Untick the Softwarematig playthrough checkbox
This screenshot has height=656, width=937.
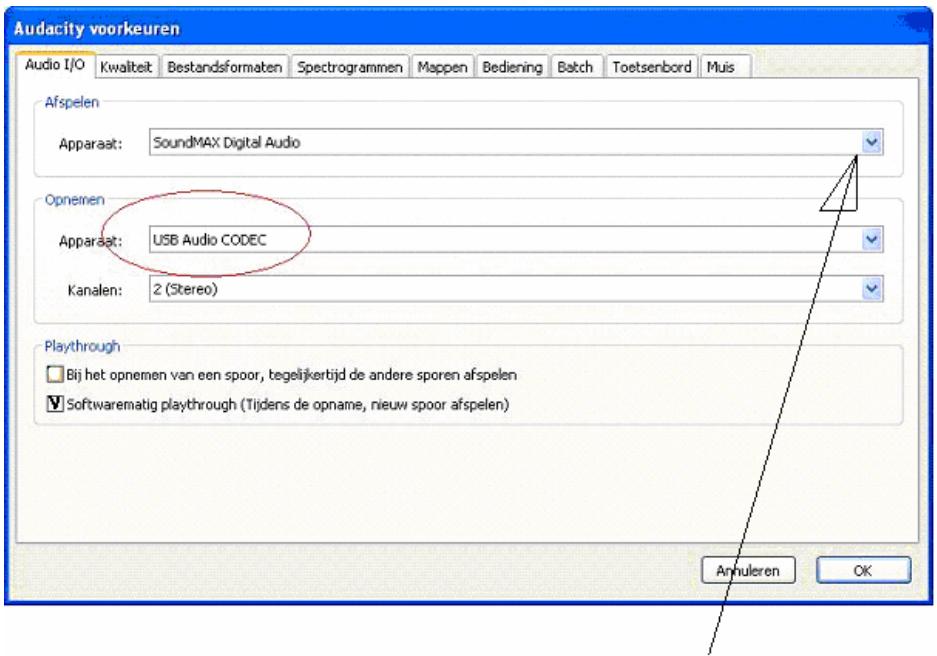coord(55,404)
